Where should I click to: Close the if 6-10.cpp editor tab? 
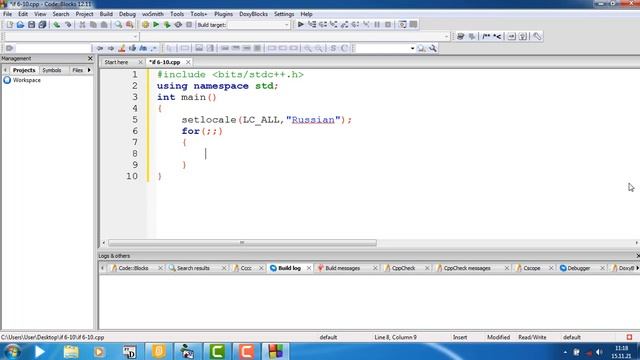(x=188, y=62)
